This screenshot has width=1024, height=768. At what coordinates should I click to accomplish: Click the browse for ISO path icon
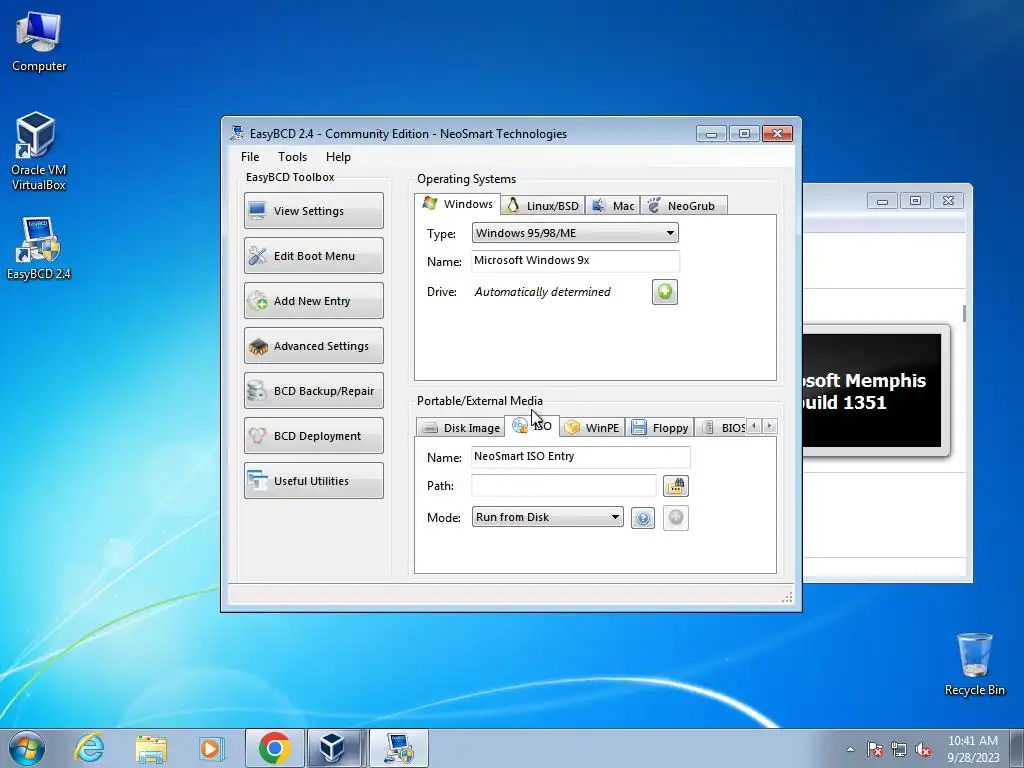tap(676, 486)
